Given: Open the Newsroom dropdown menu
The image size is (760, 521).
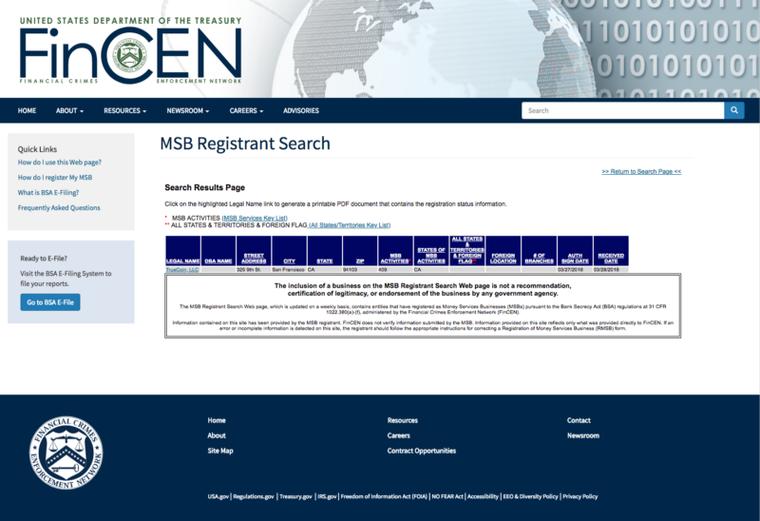Looking at the screenshot, I should 188,111.
